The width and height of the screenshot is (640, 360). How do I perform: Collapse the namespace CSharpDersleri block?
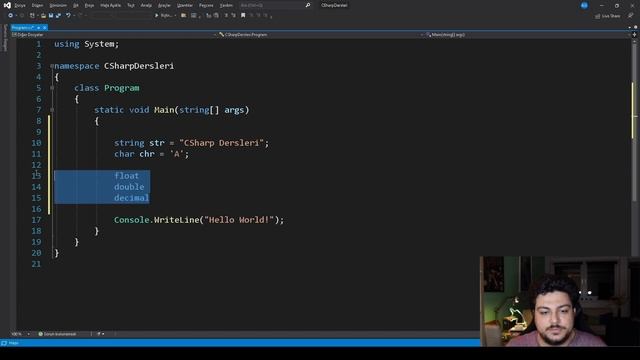pos(52,66)
